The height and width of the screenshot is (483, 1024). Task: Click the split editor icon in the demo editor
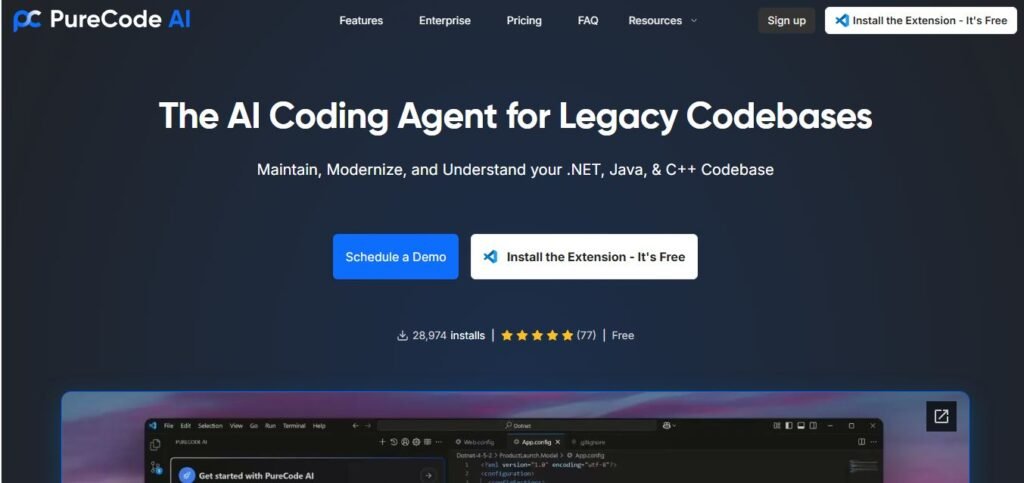coord(861,442)
